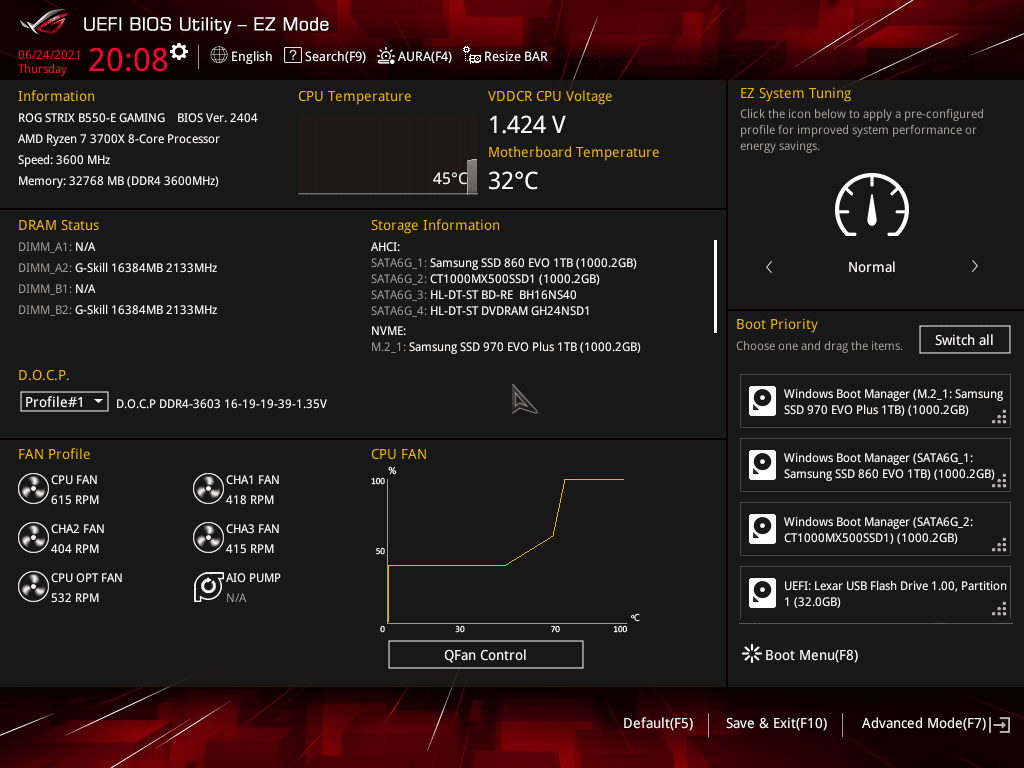Grab drag handle of SATA6G_1 boot entry
The height and width of the screenshot is (768, 1024).
(x=999, y=481)
